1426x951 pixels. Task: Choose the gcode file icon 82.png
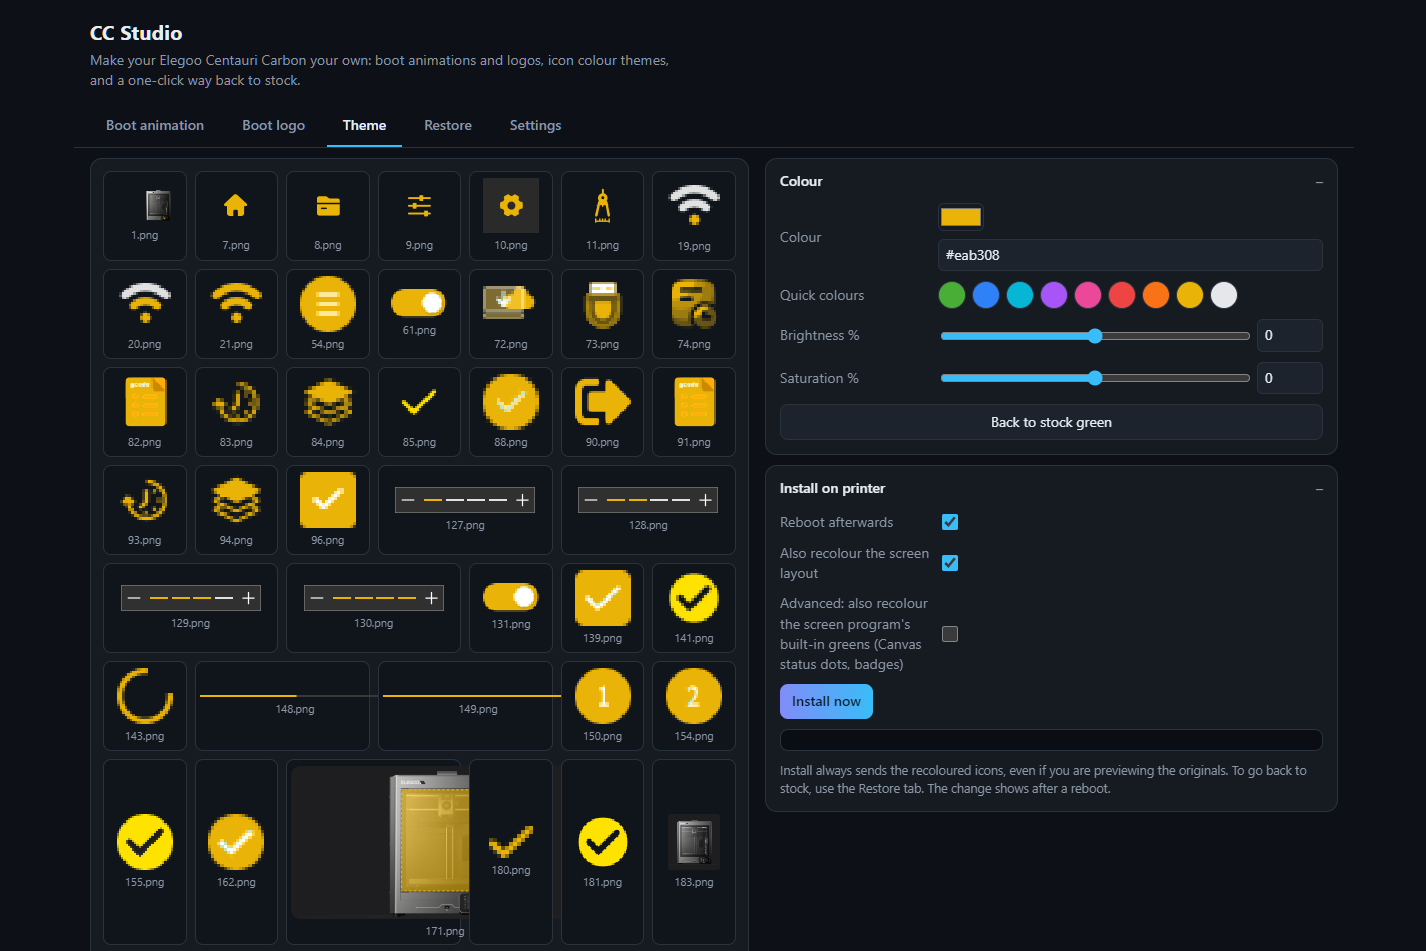tap(145, 412)
